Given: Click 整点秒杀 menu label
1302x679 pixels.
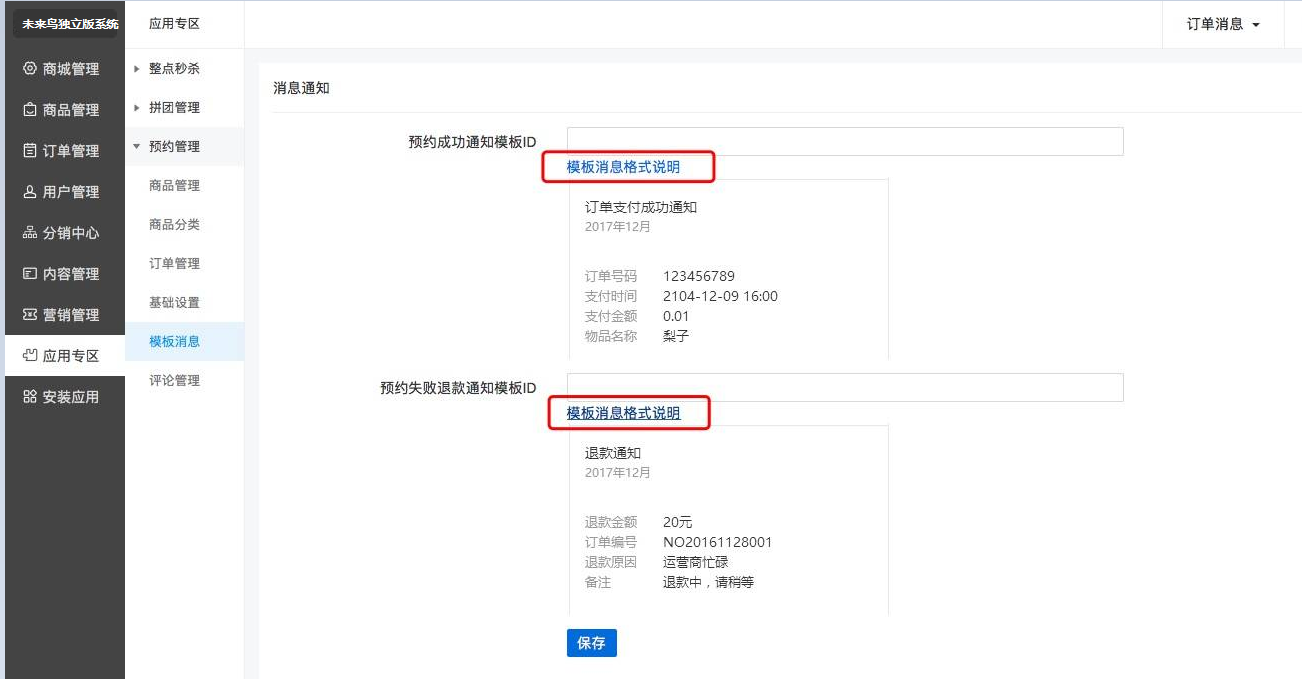Looking at the screenshot, I should tap(174, 69).
